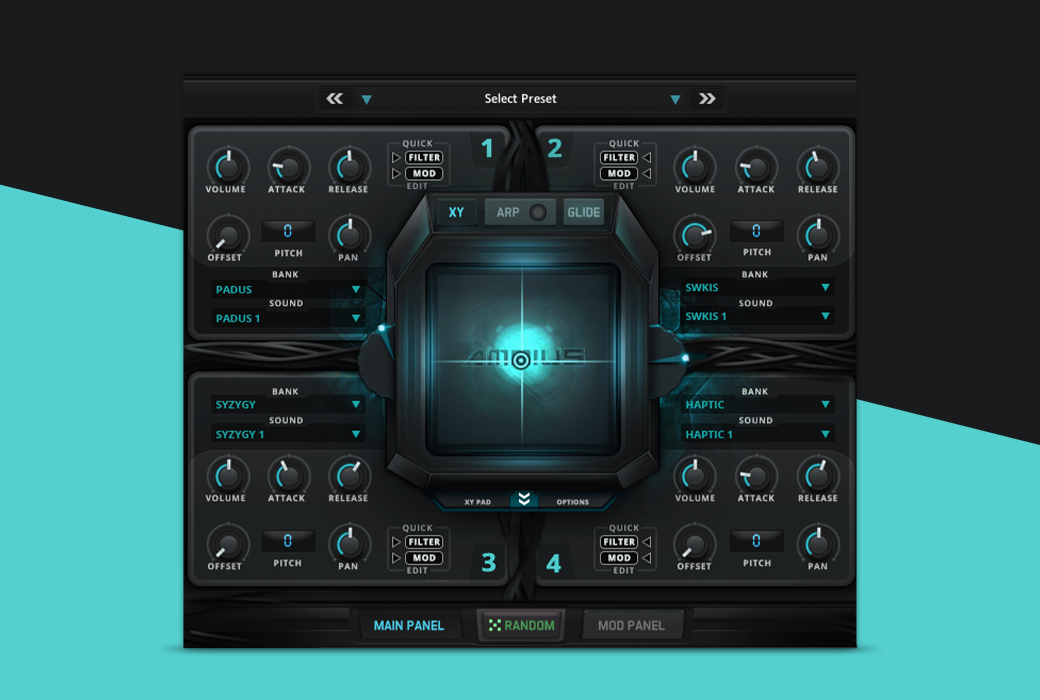
Task: Open layer 3 SYZYGY 1 sound dropdown
Action: pyautogui.click(x=288, y=435)
